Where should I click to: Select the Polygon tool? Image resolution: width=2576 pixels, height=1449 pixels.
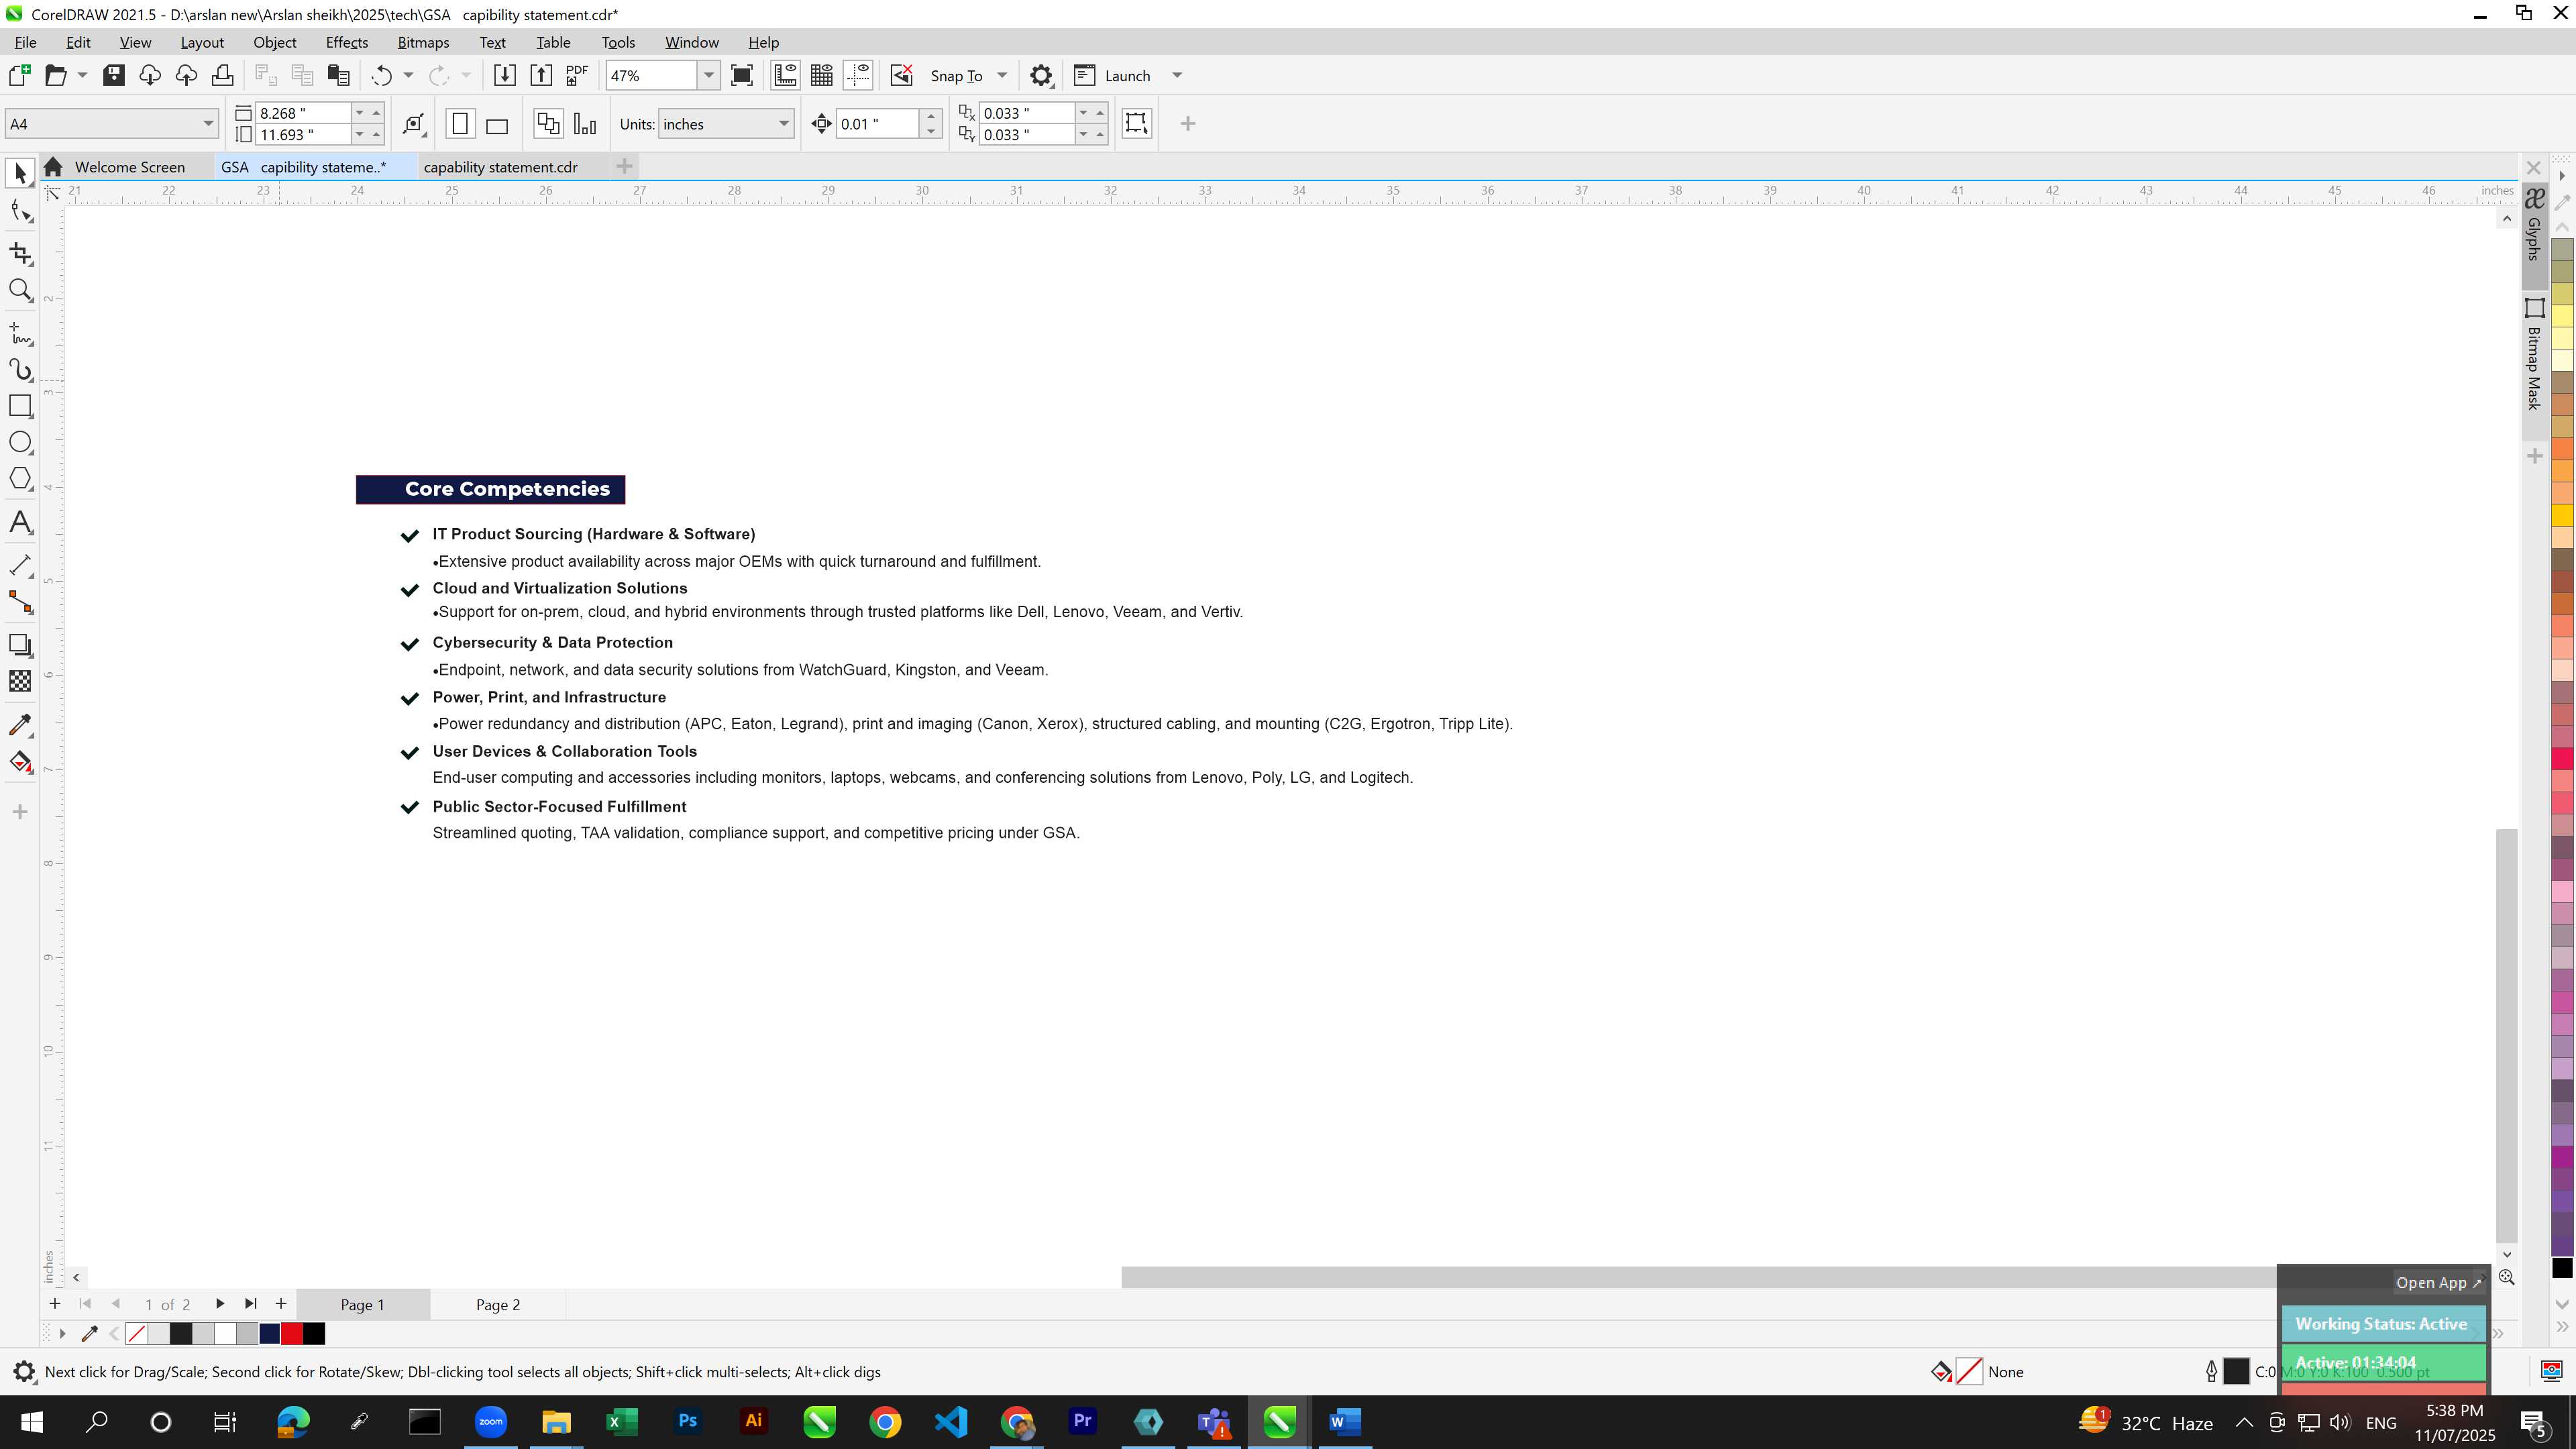[x=20, y=479]
